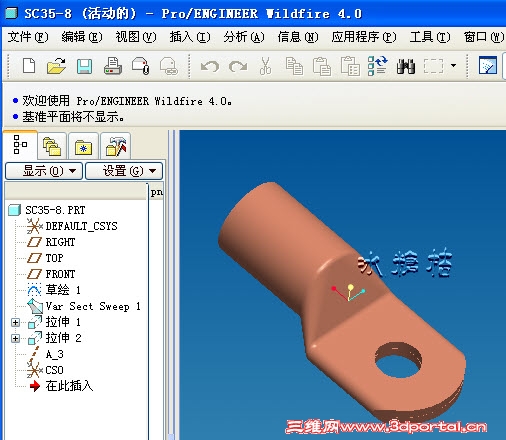The image size is (506, 440).
Task: Open the 窗口(W) menu
Action: [x=484, y=37]
